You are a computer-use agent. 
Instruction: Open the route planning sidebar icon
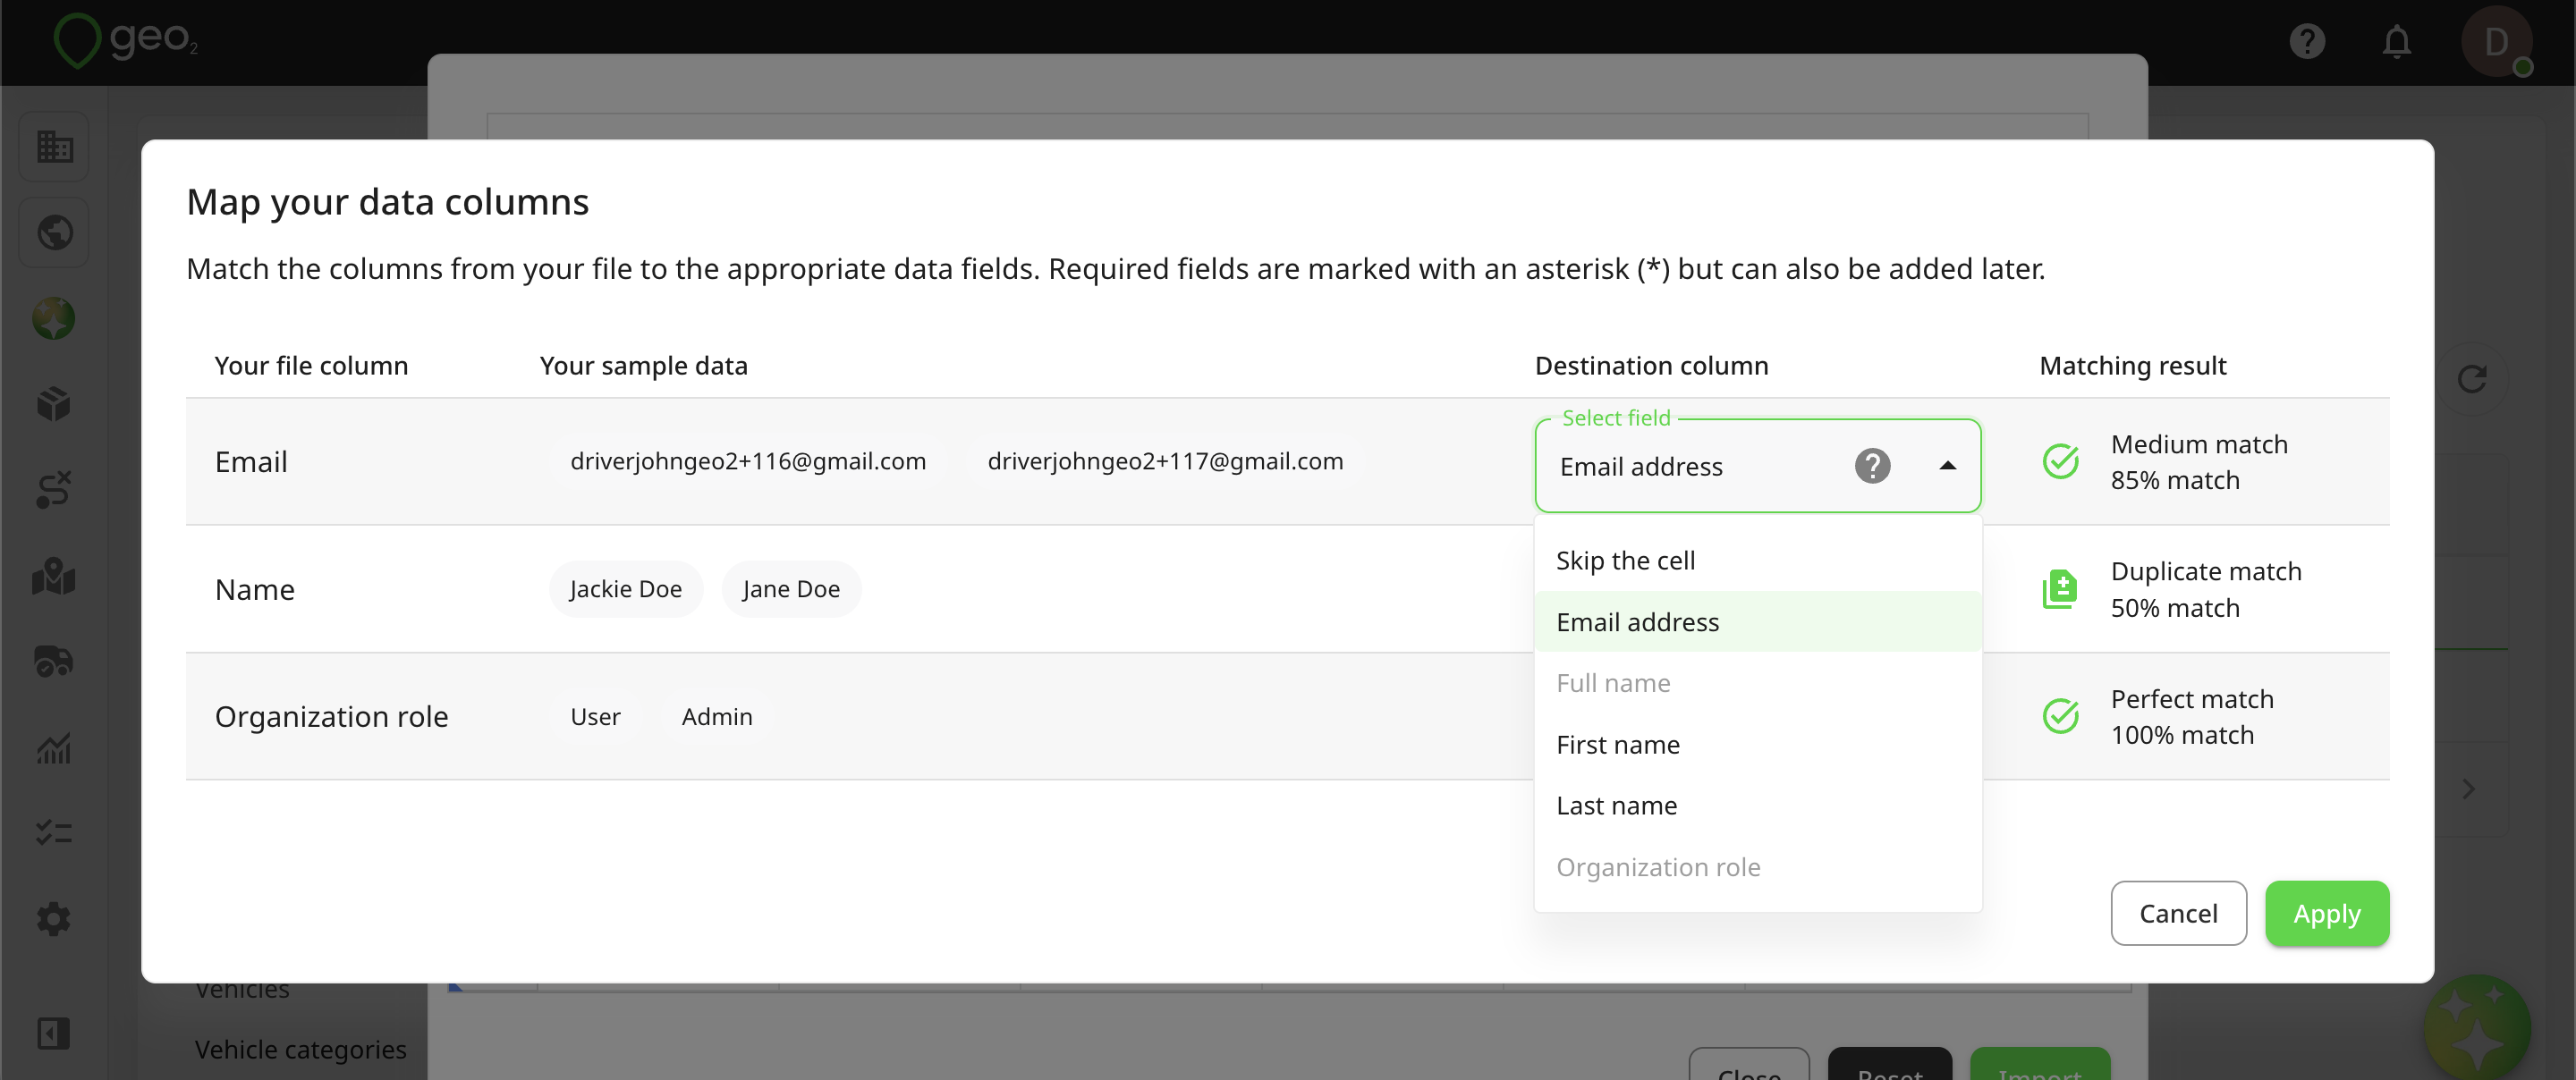(x=54, y=490)
